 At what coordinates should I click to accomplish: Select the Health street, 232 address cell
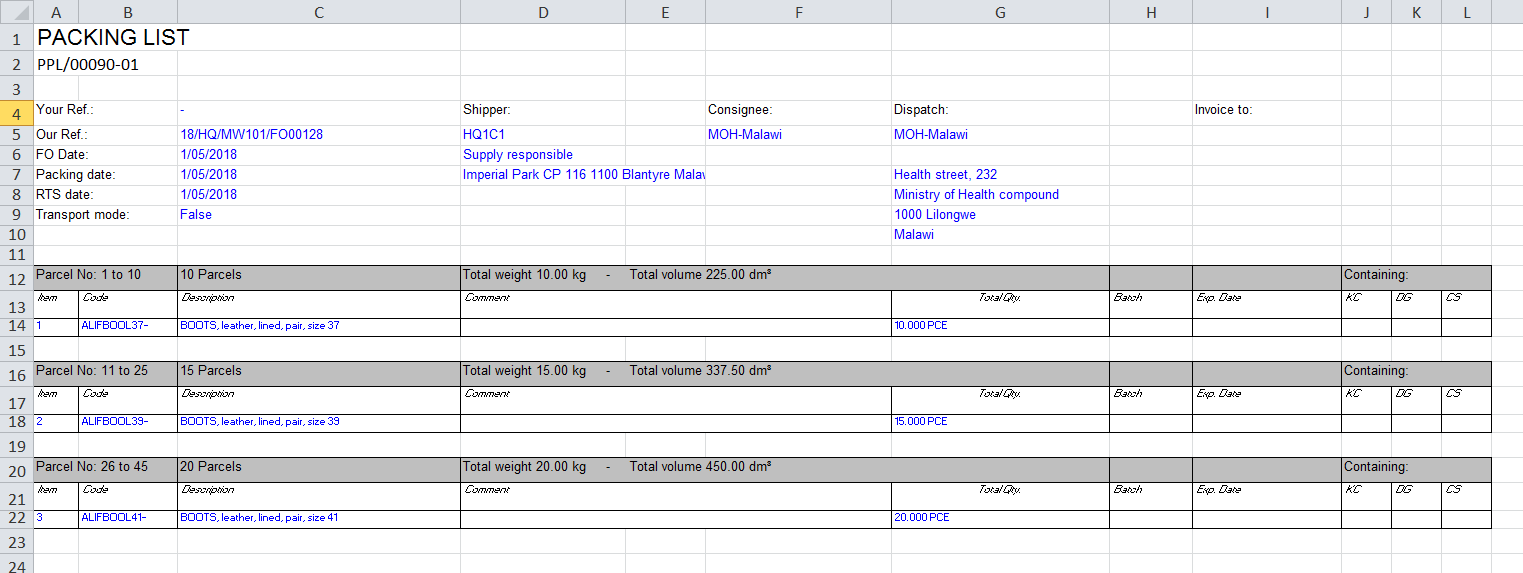click(x=945, y=174)
